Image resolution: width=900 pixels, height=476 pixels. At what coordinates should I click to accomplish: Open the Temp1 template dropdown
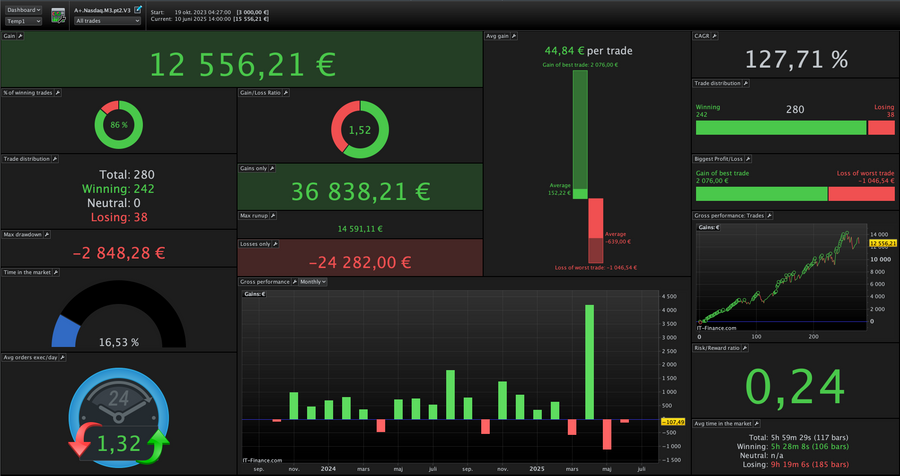(24, 21)
